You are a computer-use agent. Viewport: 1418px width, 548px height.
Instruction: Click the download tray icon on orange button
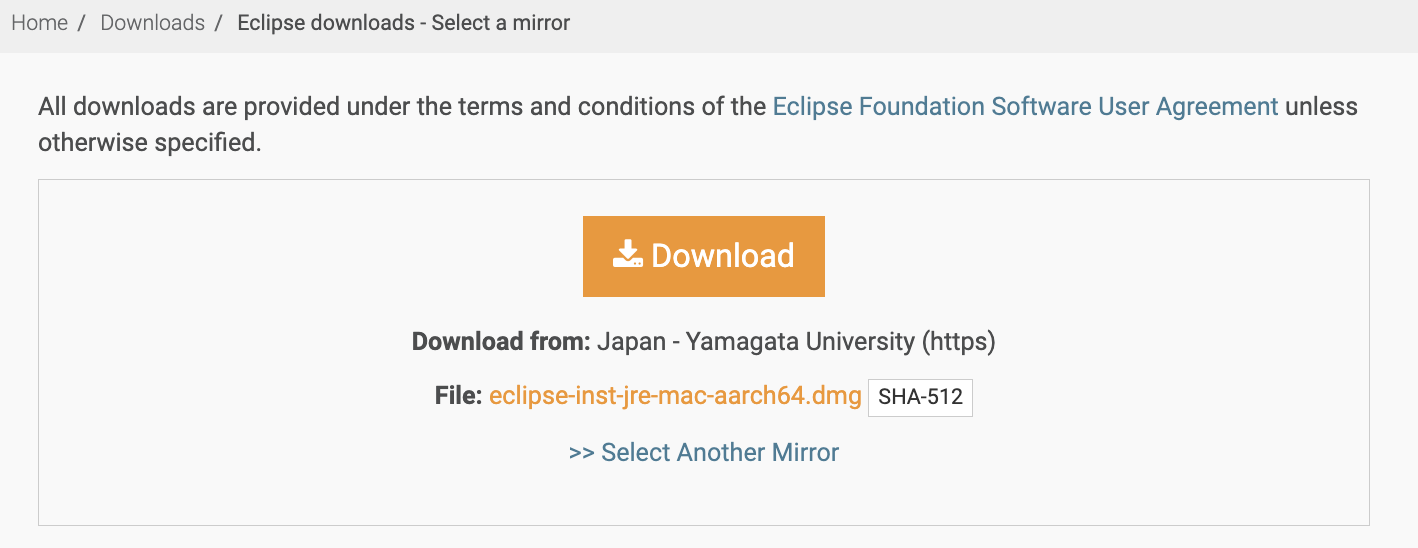click(628, 255)
